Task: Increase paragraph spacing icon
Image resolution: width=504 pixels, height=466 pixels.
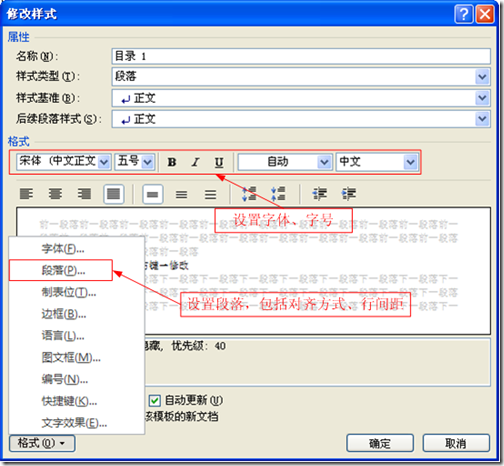Action: click(x=249, y=194)
